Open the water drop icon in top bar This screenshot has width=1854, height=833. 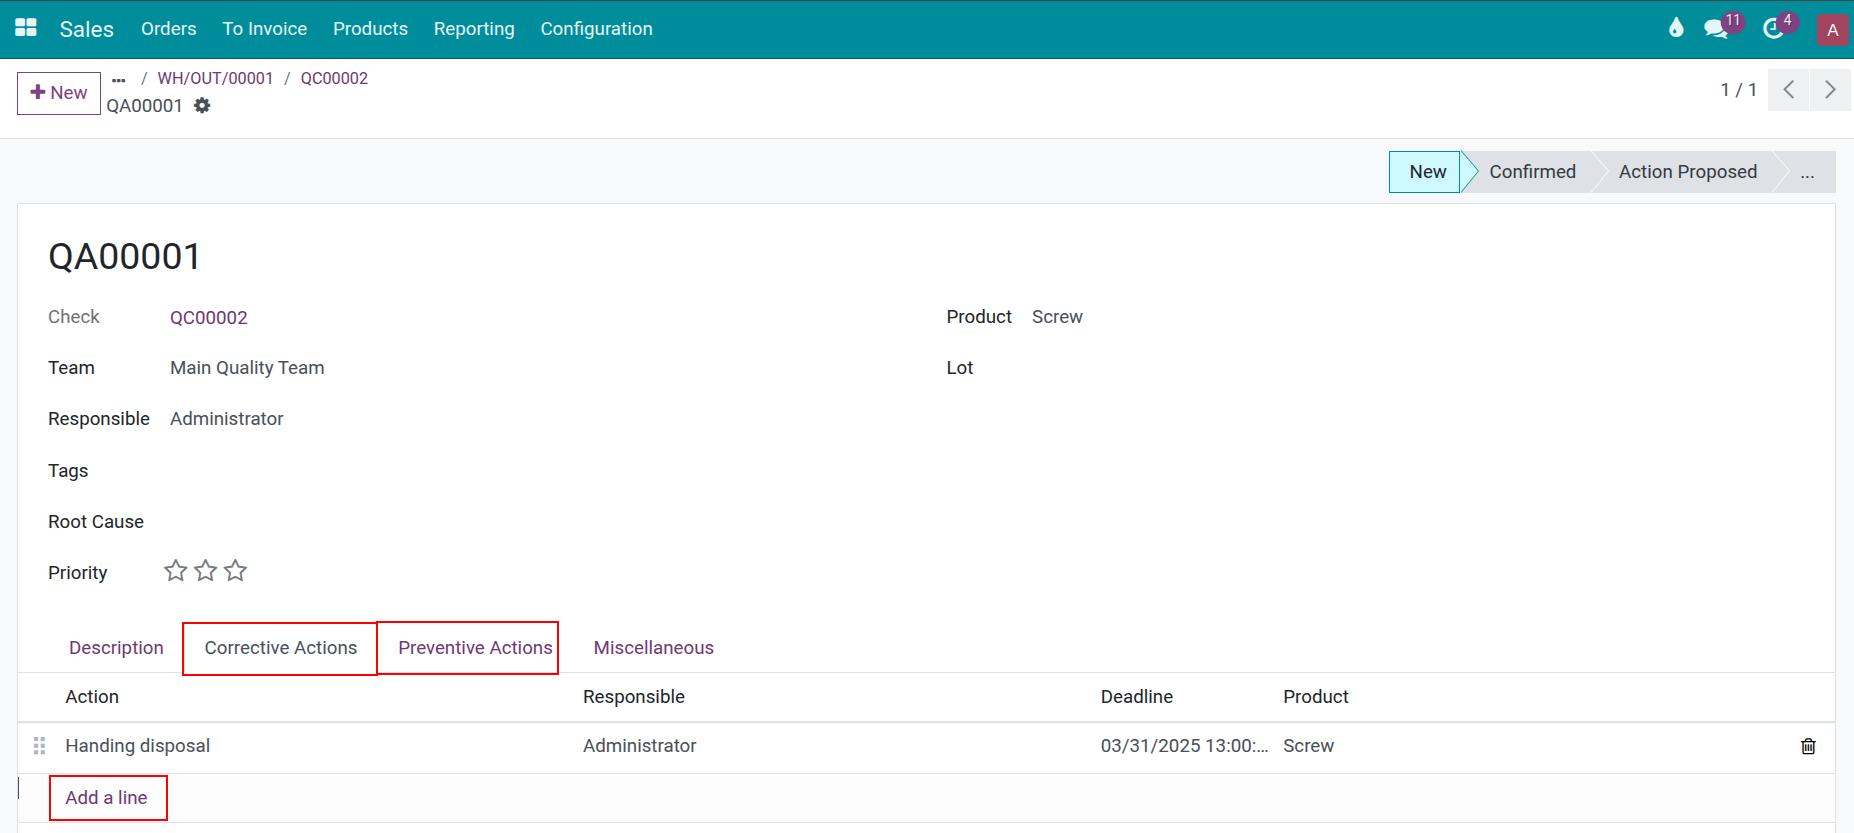pyautogui.click(x=1676, y=28)
